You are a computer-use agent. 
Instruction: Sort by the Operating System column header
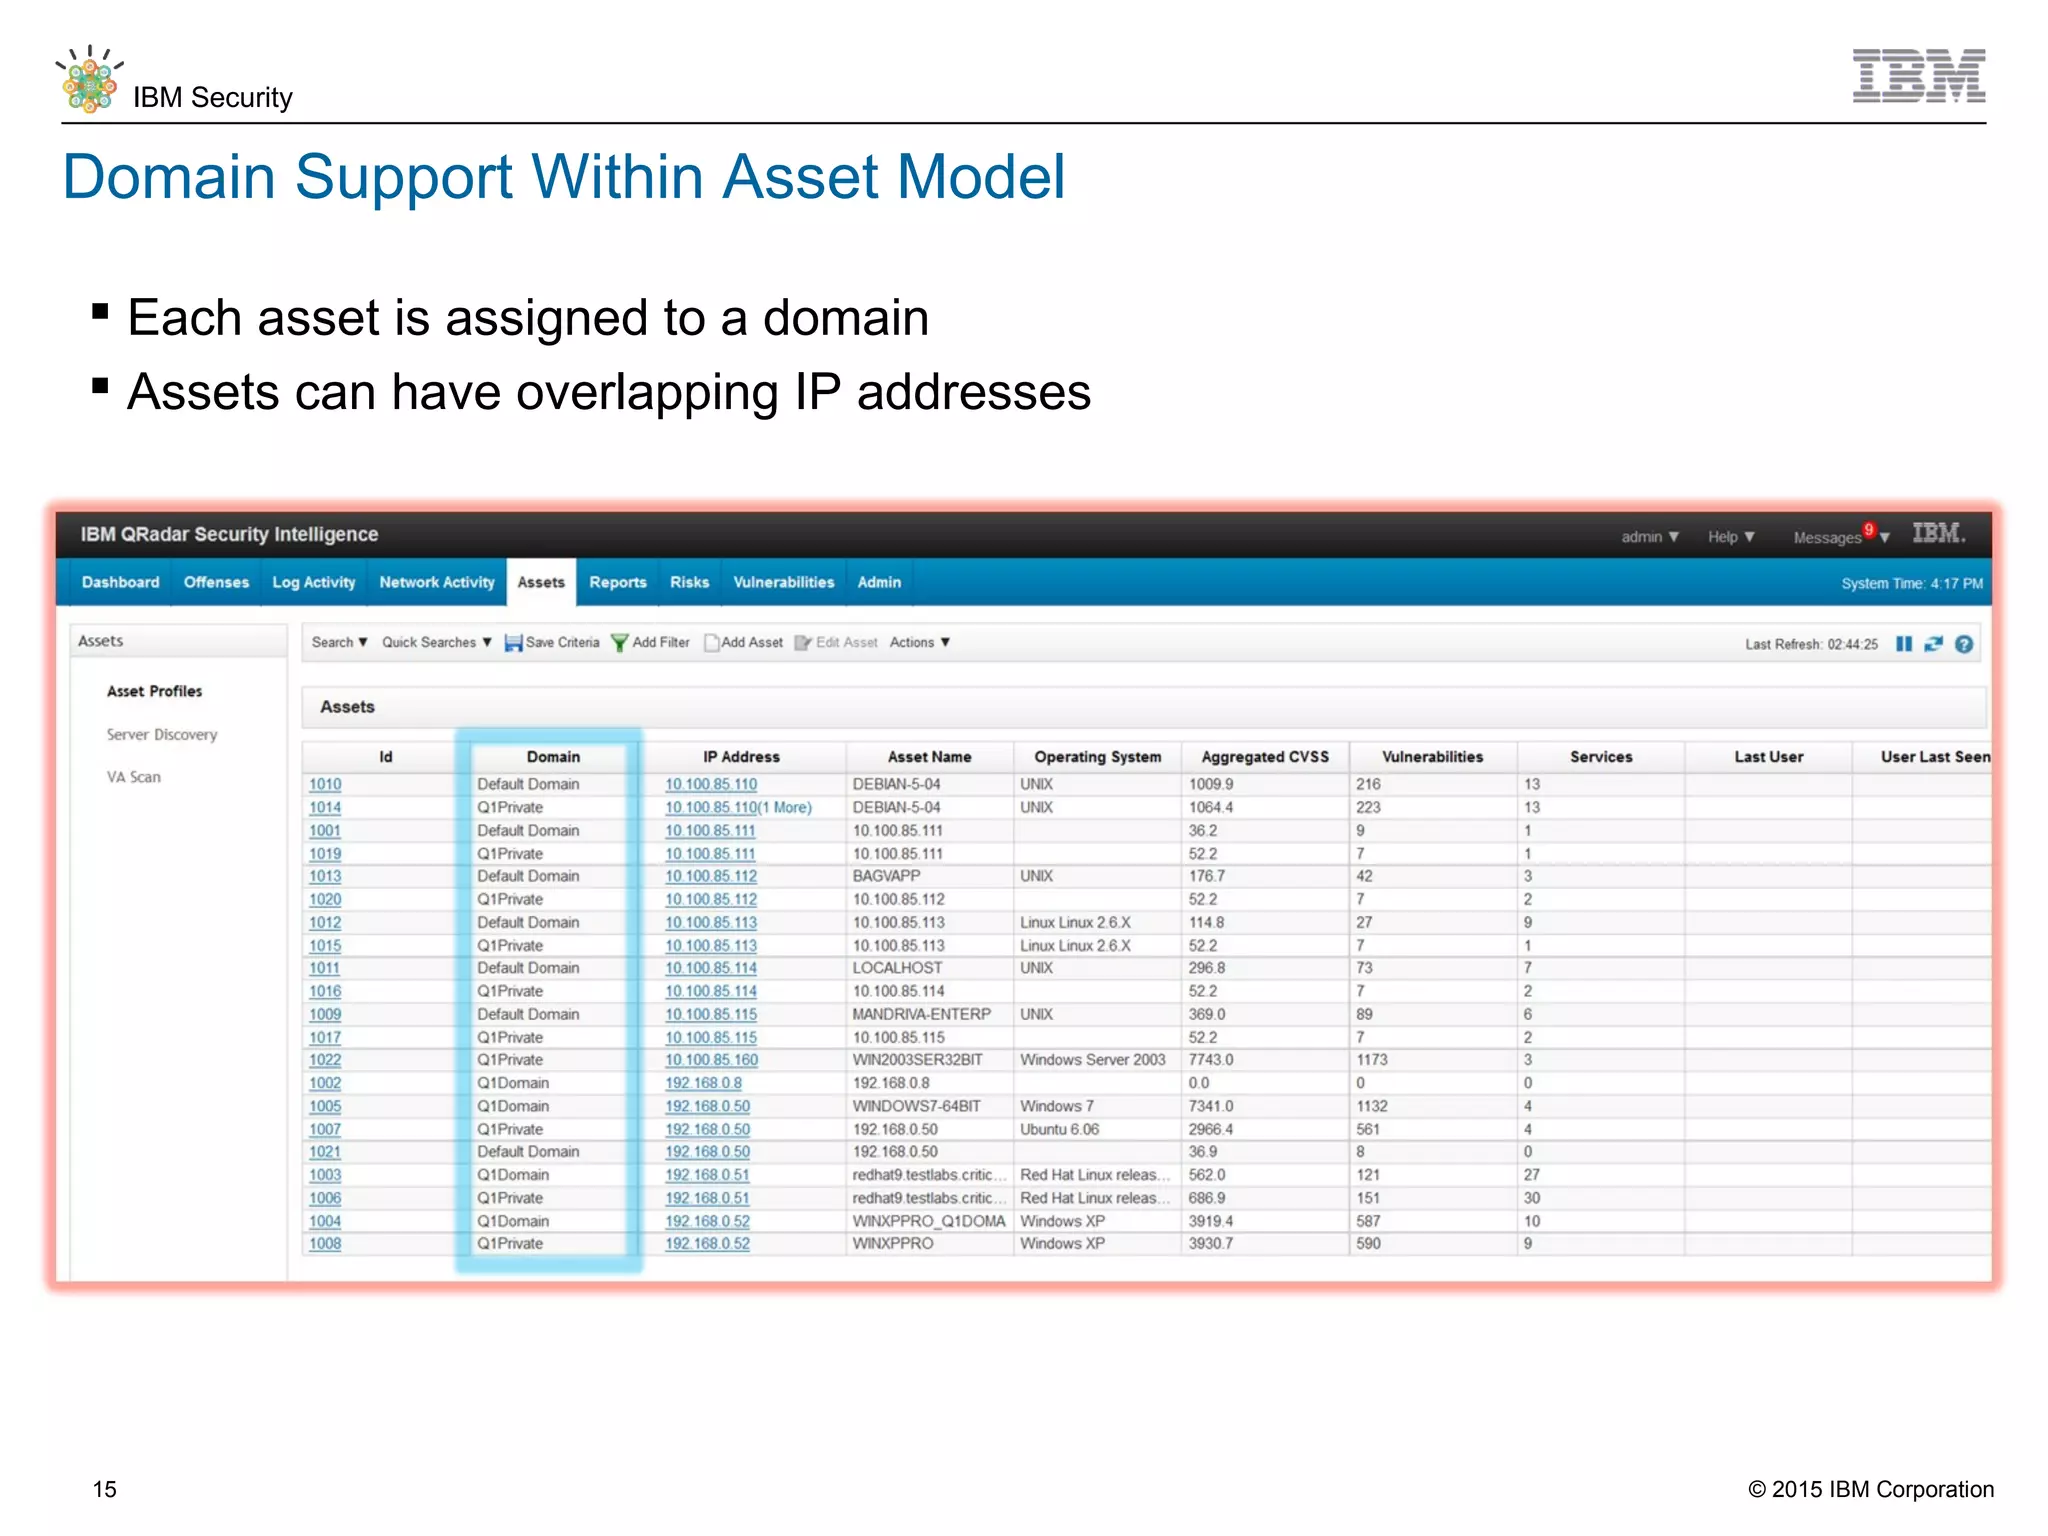pos(1098,757)
